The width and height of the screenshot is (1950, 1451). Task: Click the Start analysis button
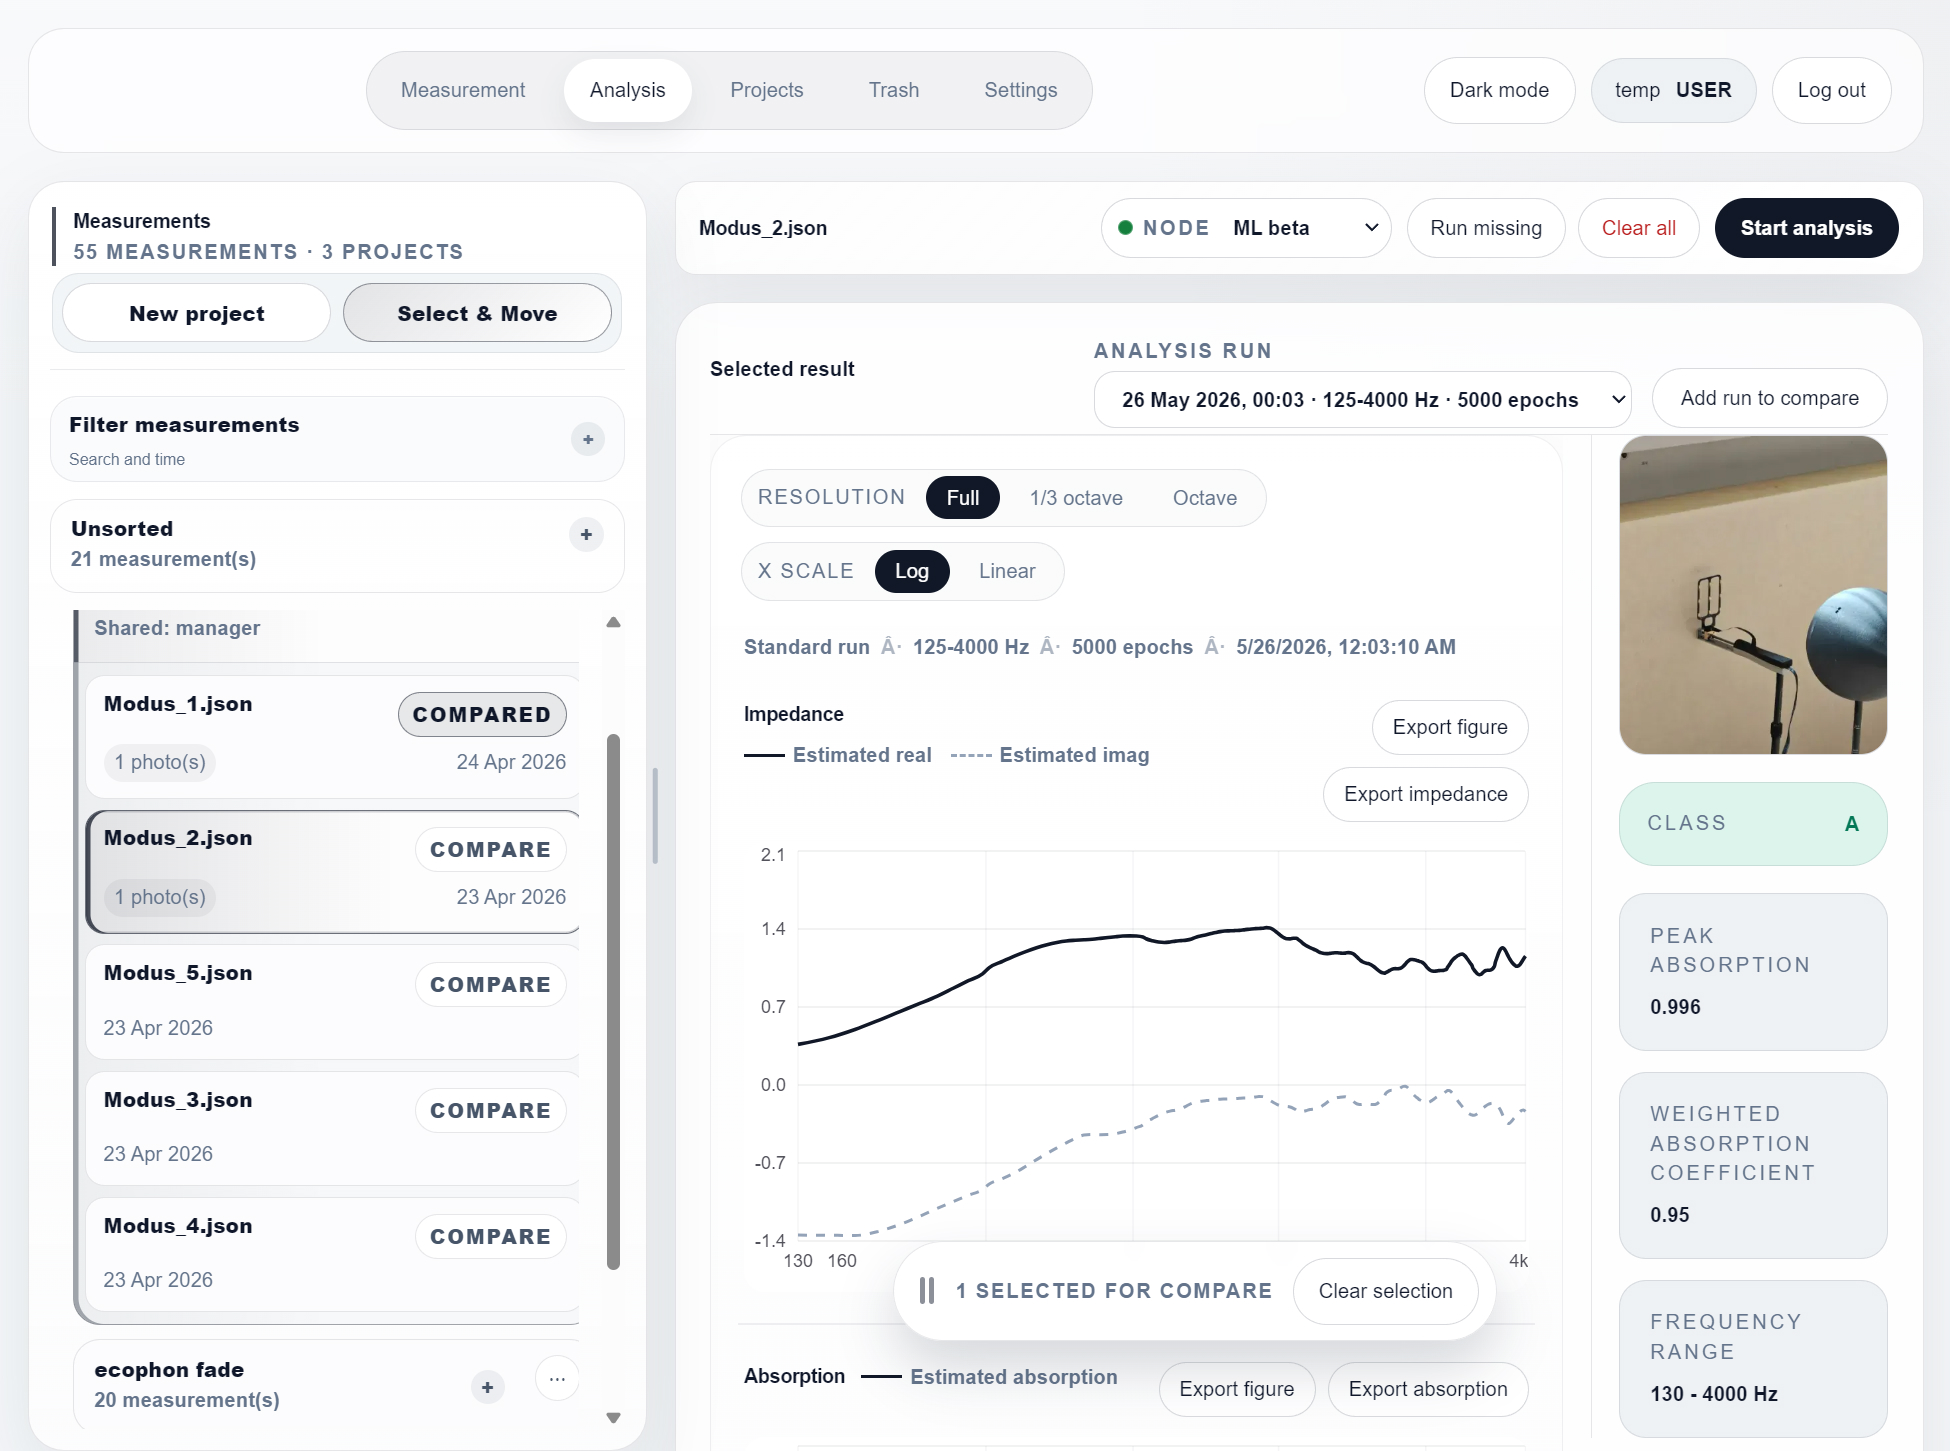click(x=1806, y=228)
